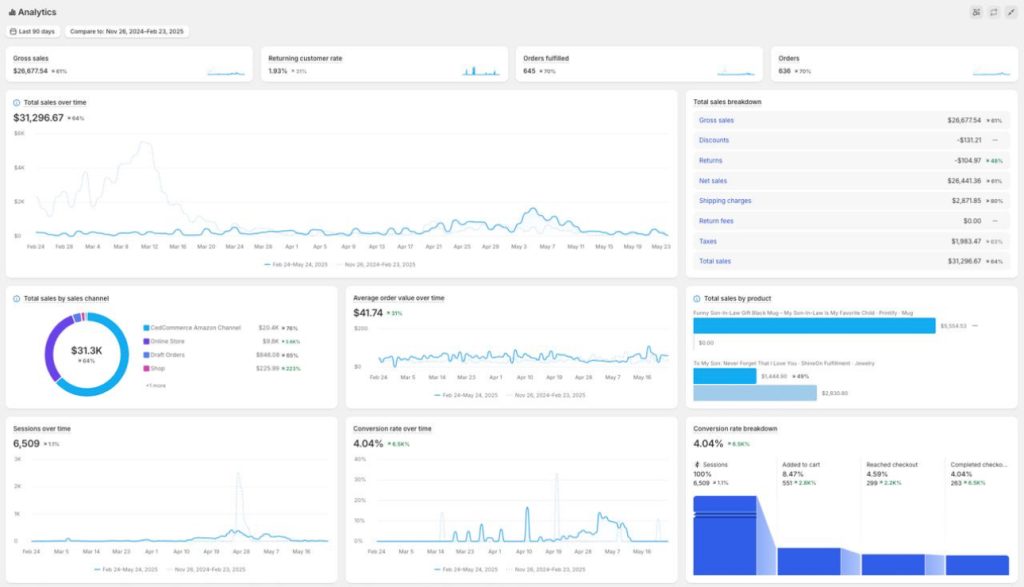Screen dimensions: 1024x587
Task: Click the Sessions icon in Conversion rate breakdown
Action: coord(696,465)
